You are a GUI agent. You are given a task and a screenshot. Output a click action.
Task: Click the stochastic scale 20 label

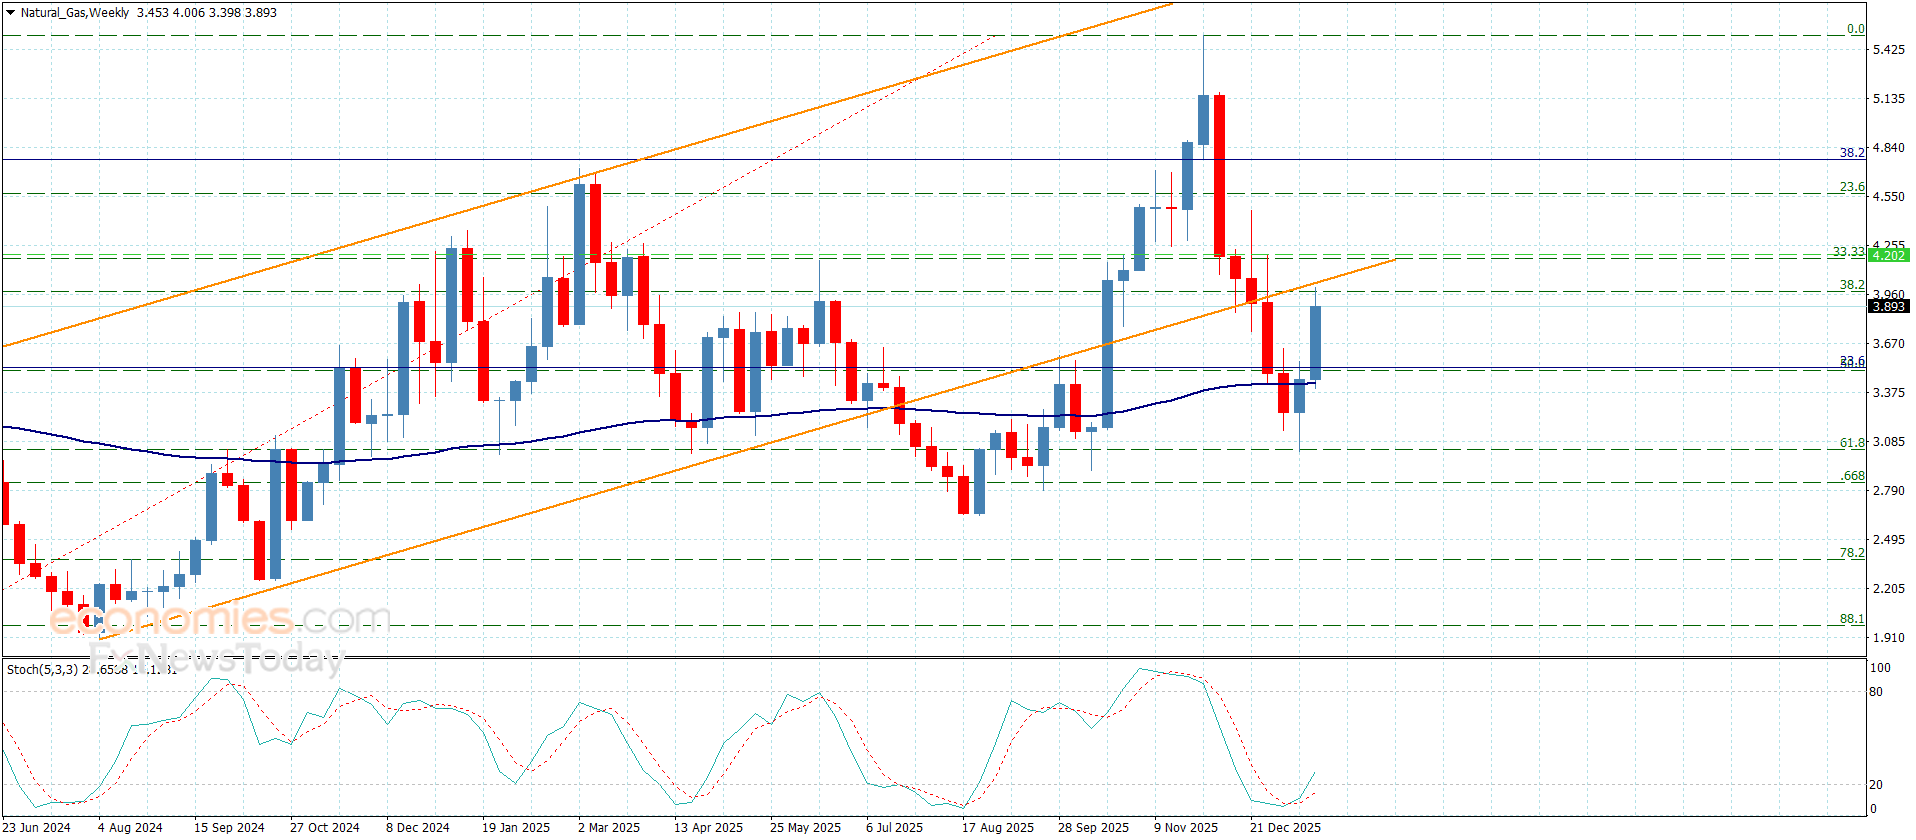coord(1876,785)
